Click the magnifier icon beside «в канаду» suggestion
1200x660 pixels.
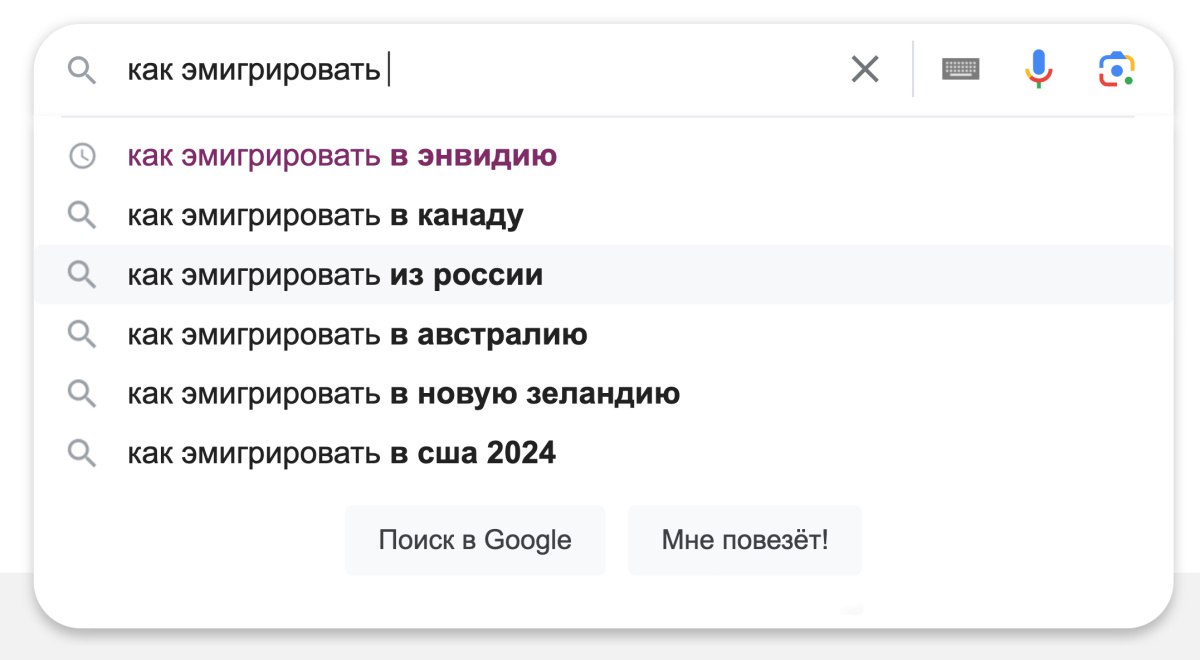pyautogui.click(x=82, y=215)
